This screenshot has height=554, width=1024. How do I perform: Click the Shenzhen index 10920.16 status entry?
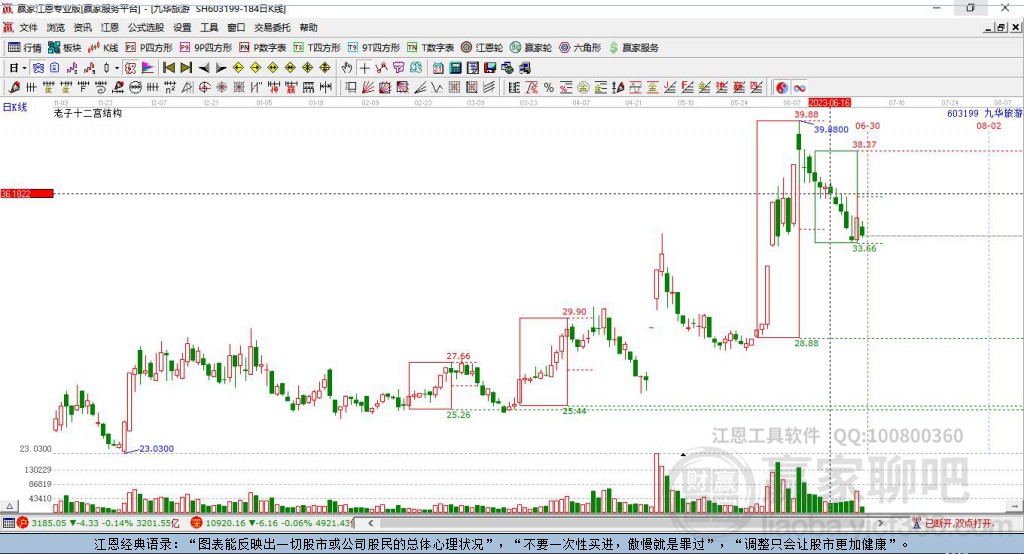pos(272,523)
